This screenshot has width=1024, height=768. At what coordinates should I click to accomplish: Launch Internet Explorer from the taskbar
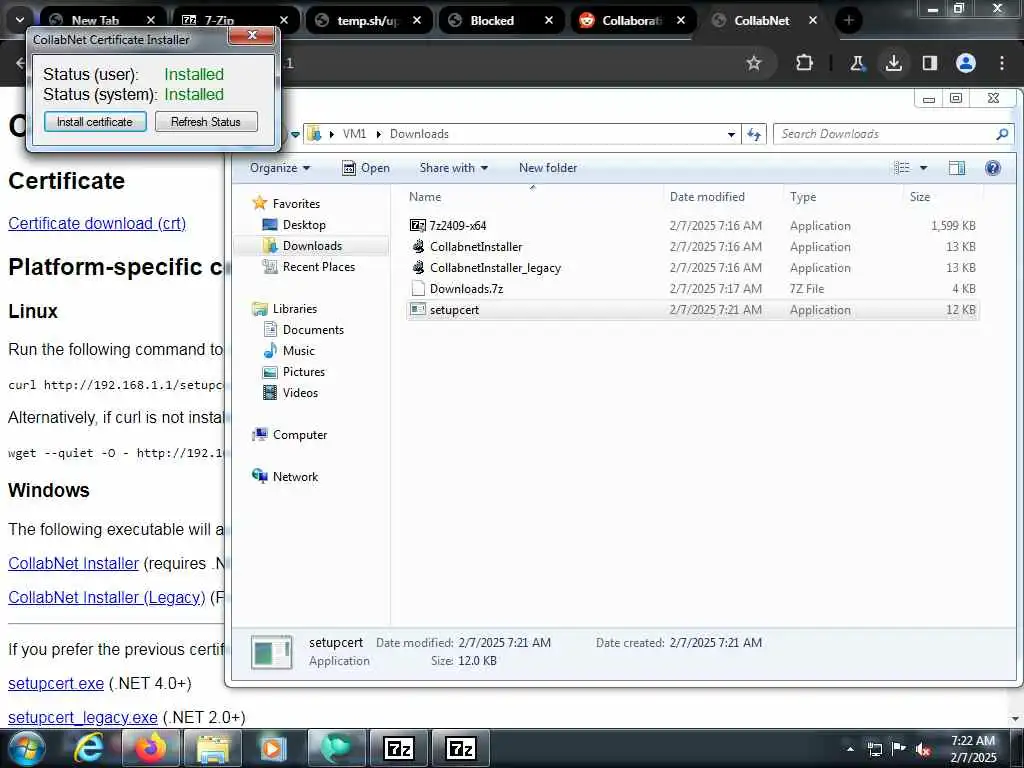(89, 748)
